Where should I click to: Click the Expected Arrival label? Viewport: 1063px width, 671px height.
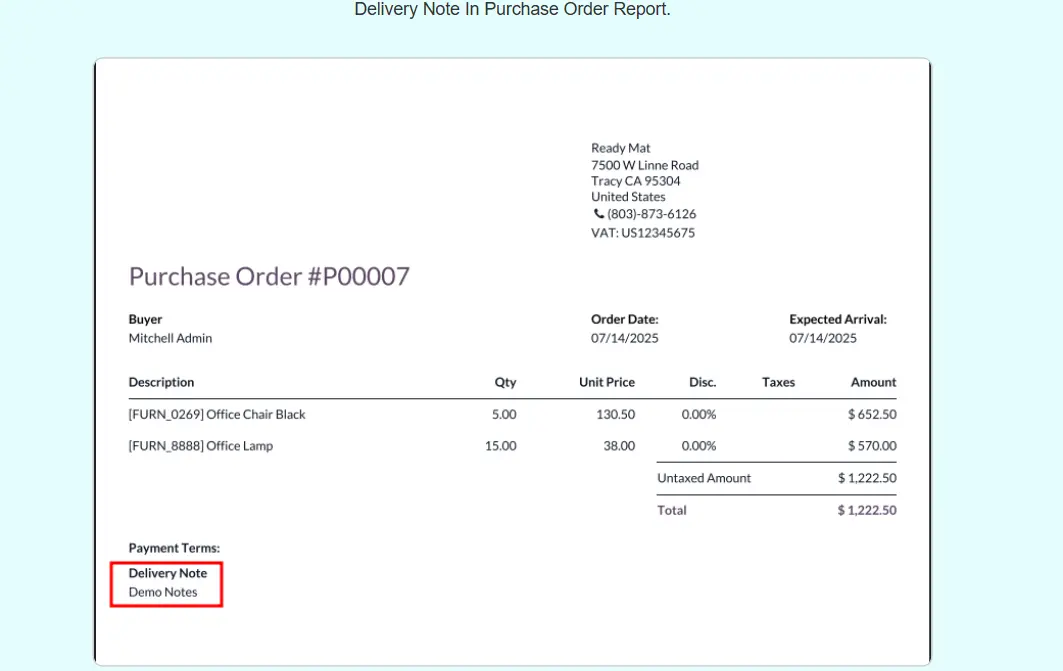(837, 320)
